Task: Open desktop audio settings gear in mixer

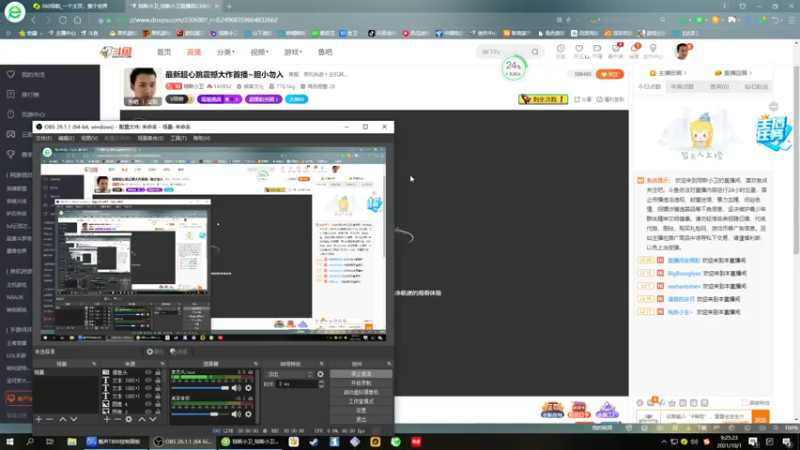Action: coord(248,414)
